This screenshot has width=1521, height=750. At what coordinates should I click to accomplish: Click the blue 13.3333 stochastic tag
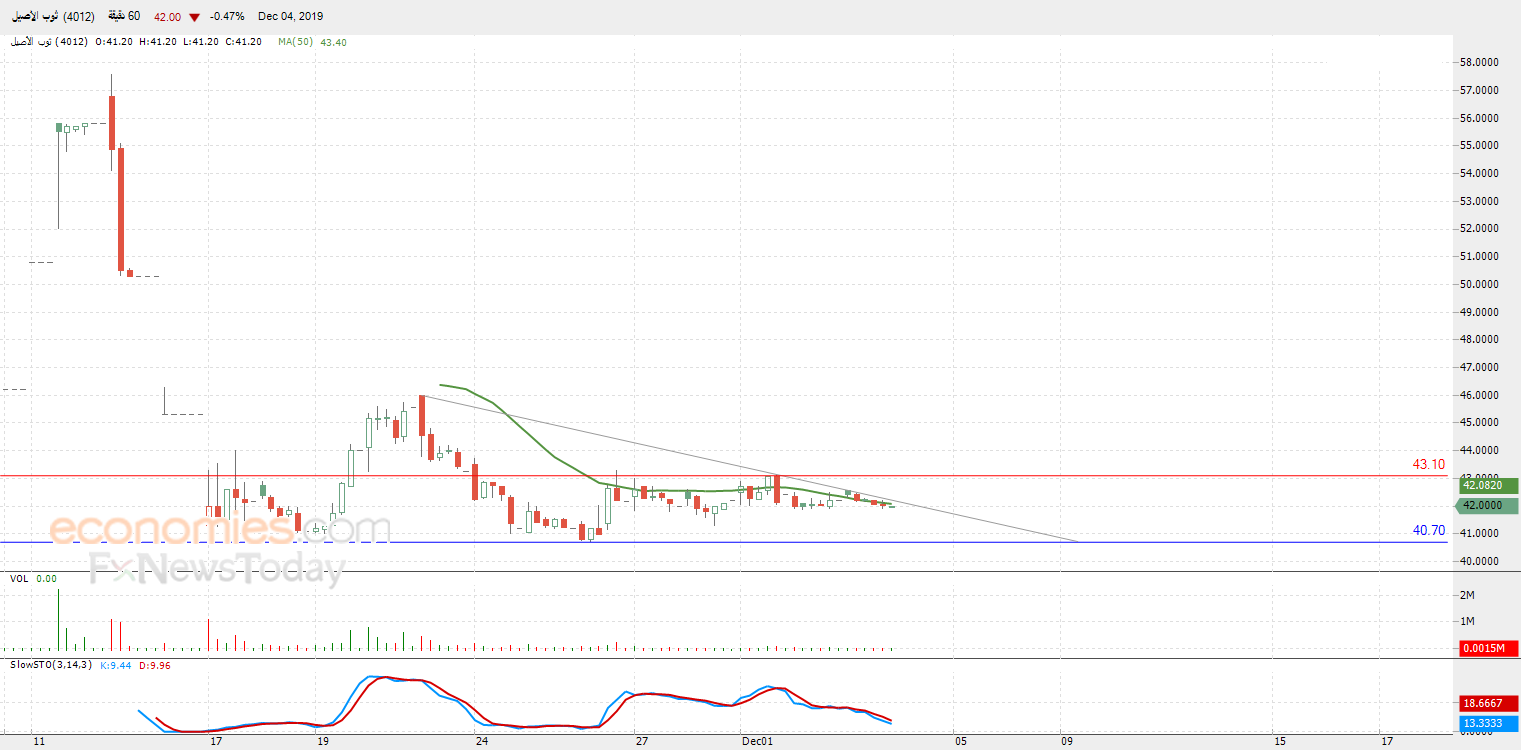click(x=1488, y=723)
